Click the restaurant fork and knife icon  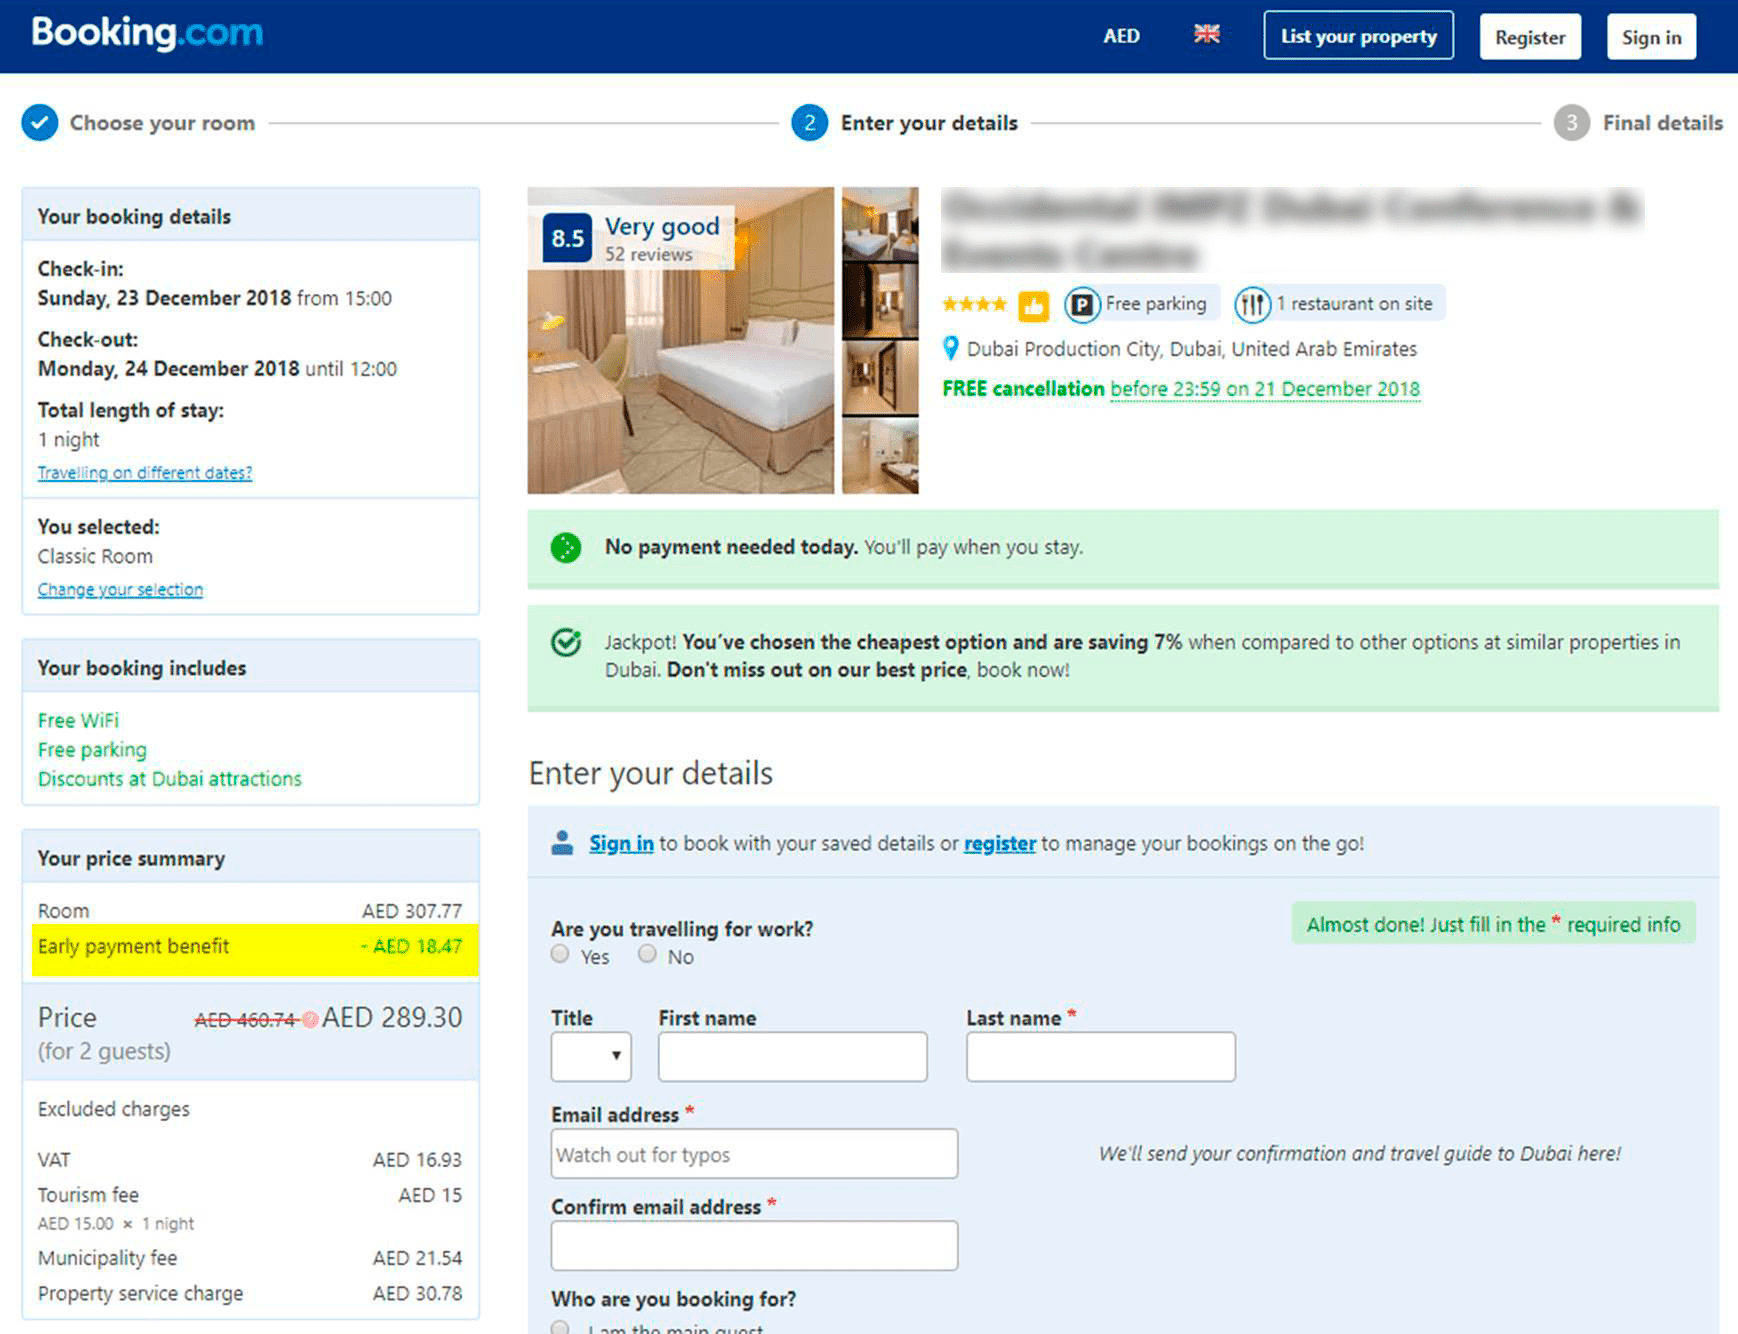(x=1252, y=304)
